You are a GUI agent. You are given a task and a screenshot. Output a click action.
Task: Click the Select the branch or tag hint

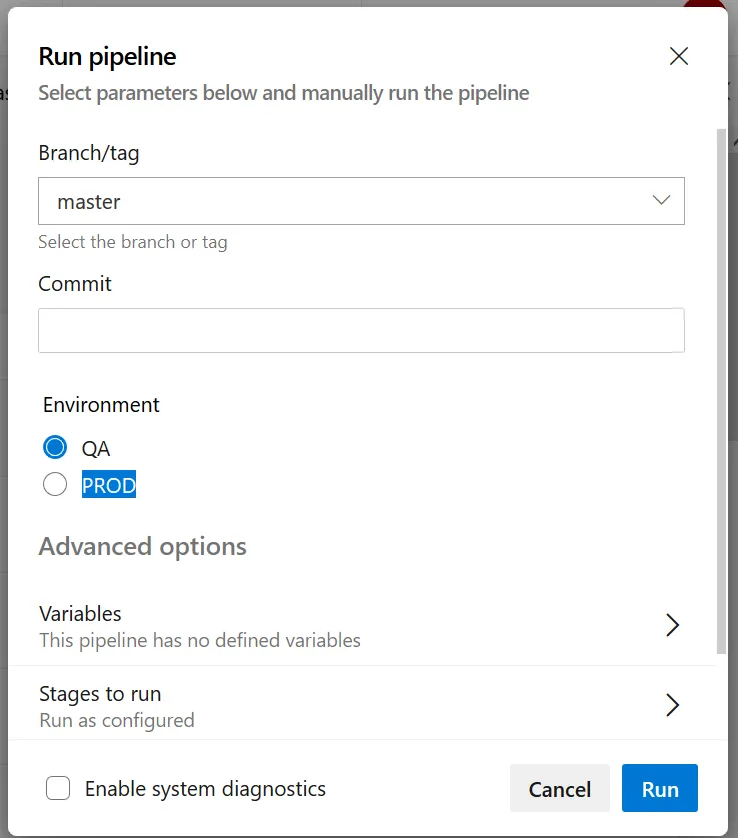(x=133, y=242)
